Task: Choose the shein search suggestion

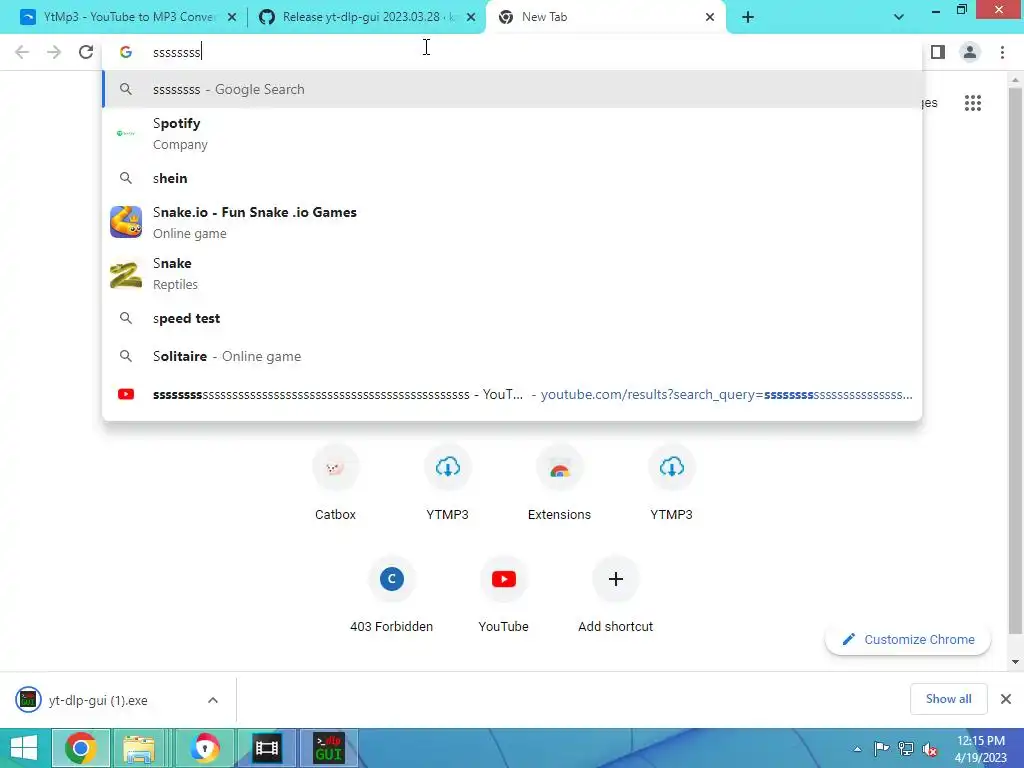Action: click(x=512, y=178)
